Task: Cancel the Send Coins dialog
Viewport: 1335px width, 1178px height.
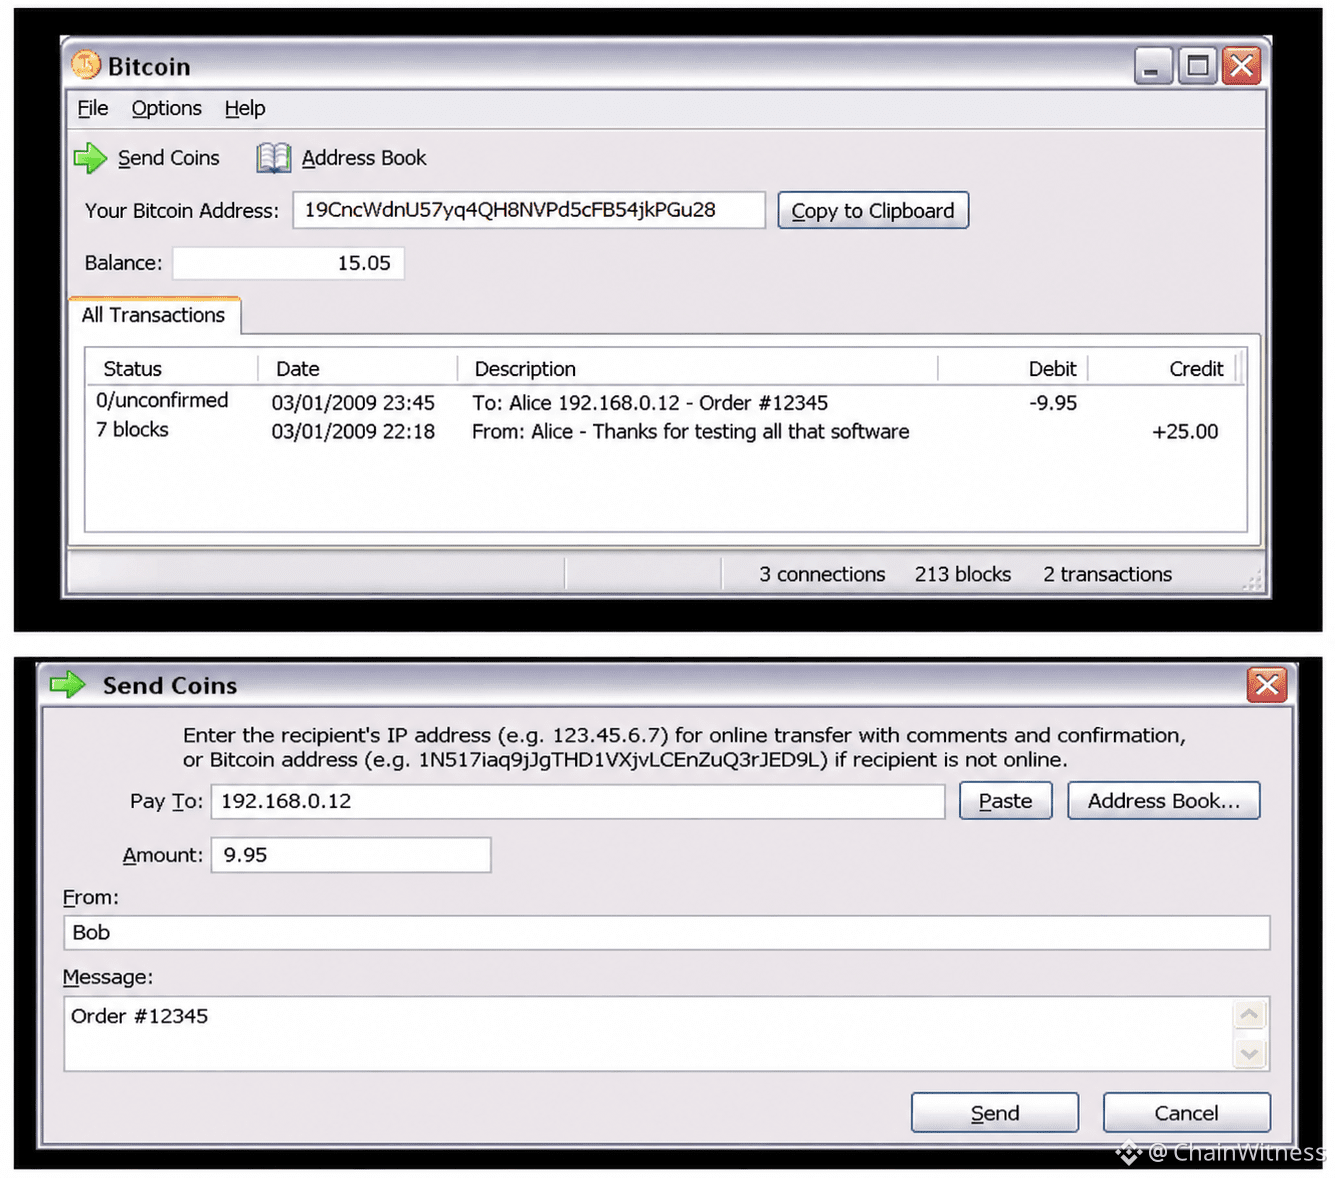Action: 1187,1113
